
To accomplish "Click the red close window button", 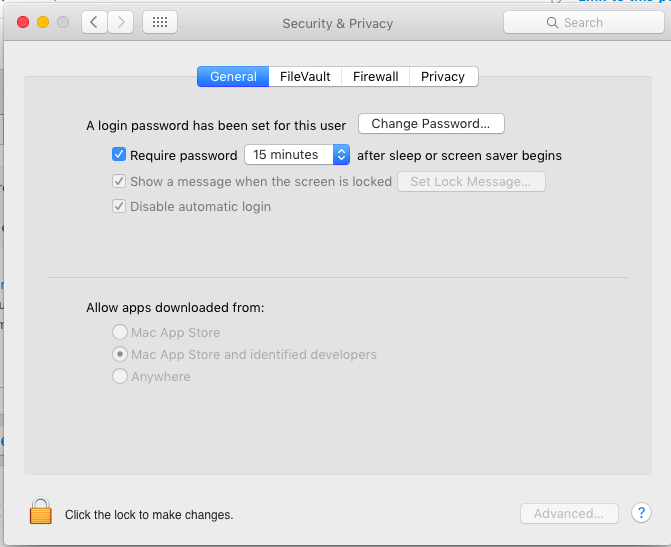I will (23, 22).
